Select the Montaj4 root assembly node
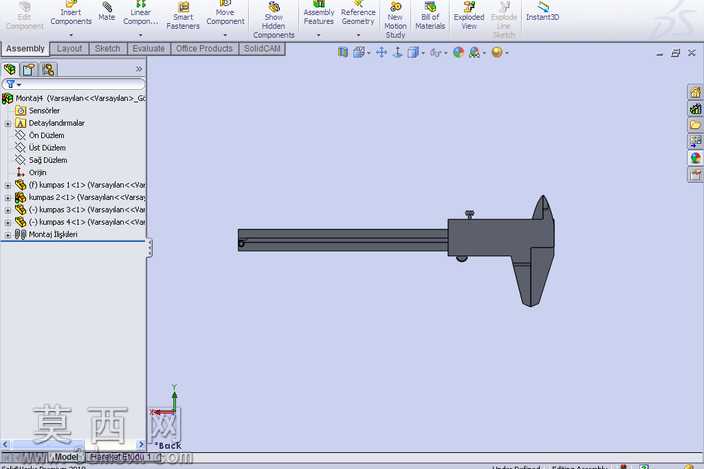The image size is (704, 469). [x=74, y=98]
